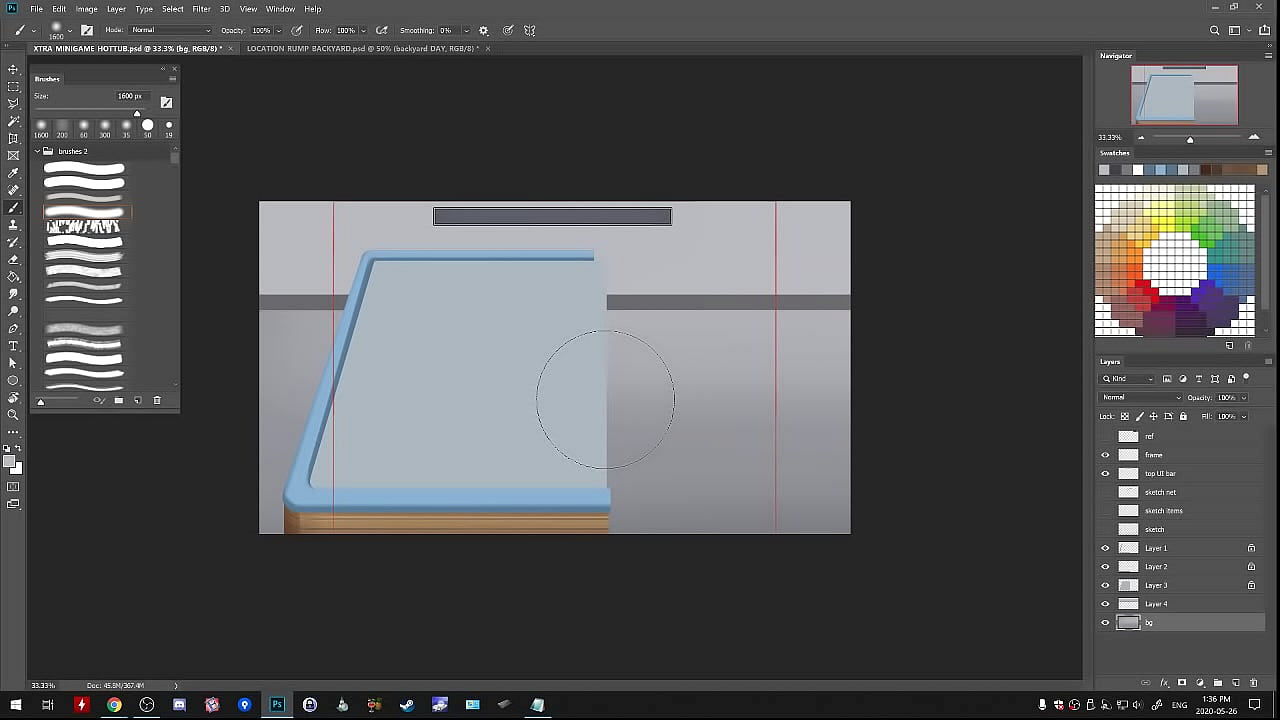Image resolution: width=1280 pixels, height=720 pixels.
Task: Select the top UI bar layer
Action: point(1160,473)
